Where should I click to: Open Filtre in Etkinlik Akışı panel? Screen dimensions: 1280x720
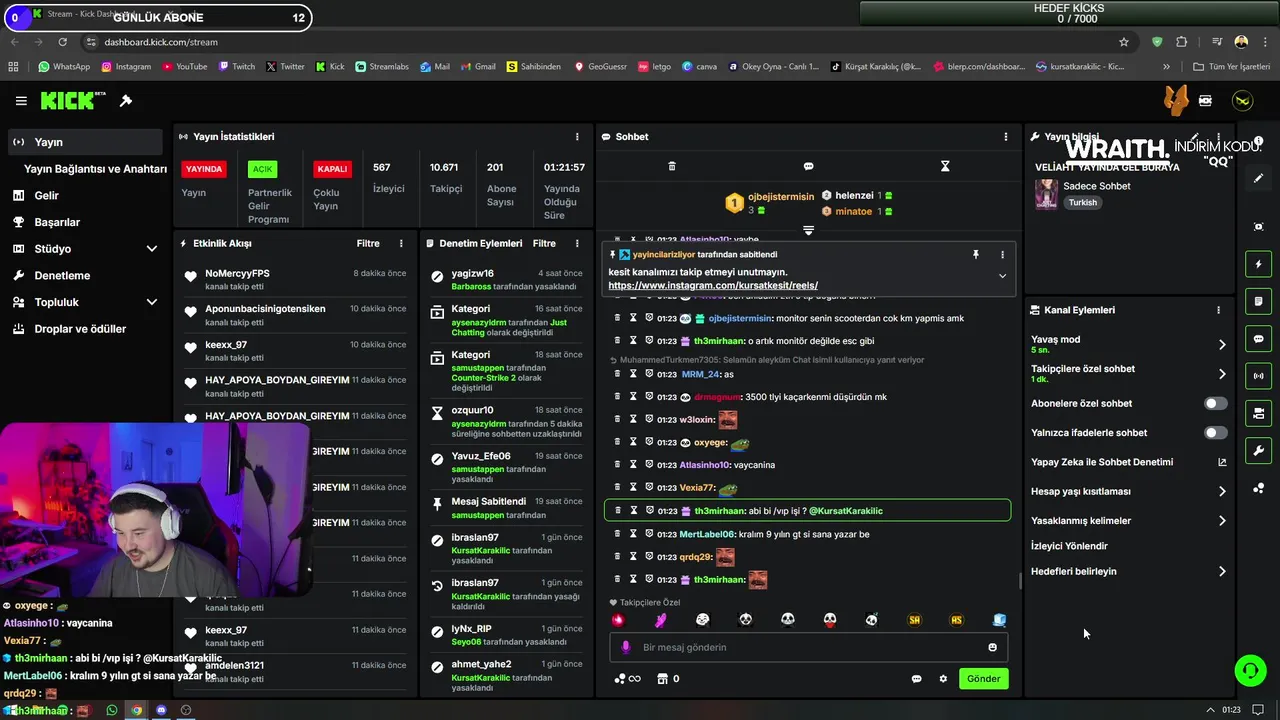click(x=368, y=243)
